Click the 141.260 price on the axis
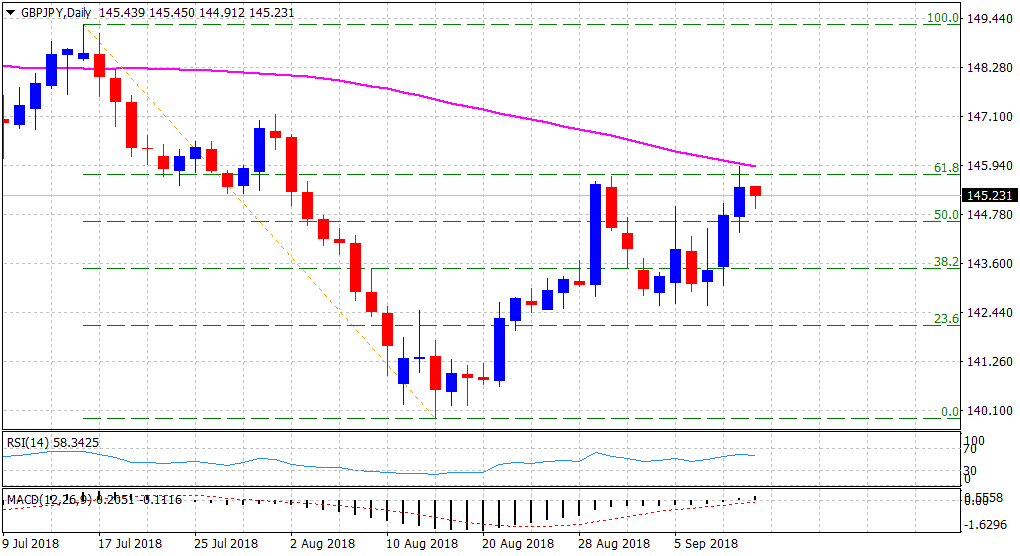The height and width of the screenshot is (556, 1020). coord(988,362)
